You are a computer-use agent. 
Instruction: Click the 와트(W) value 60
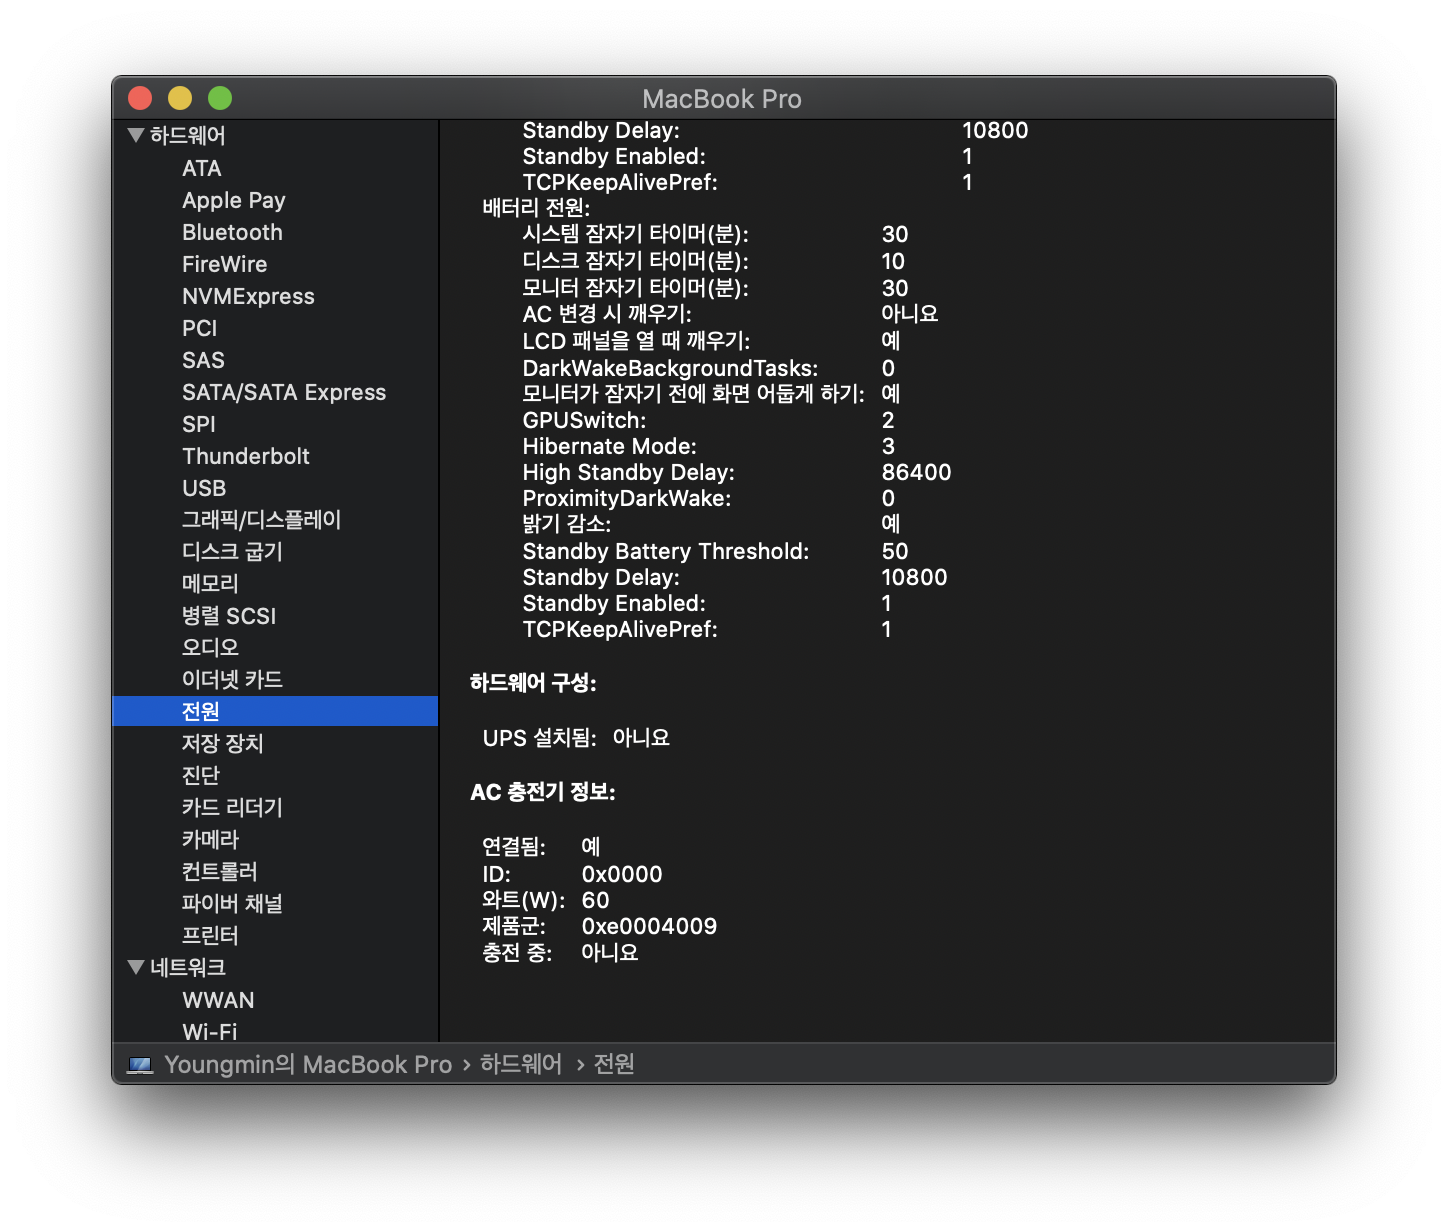click(596, 900)
